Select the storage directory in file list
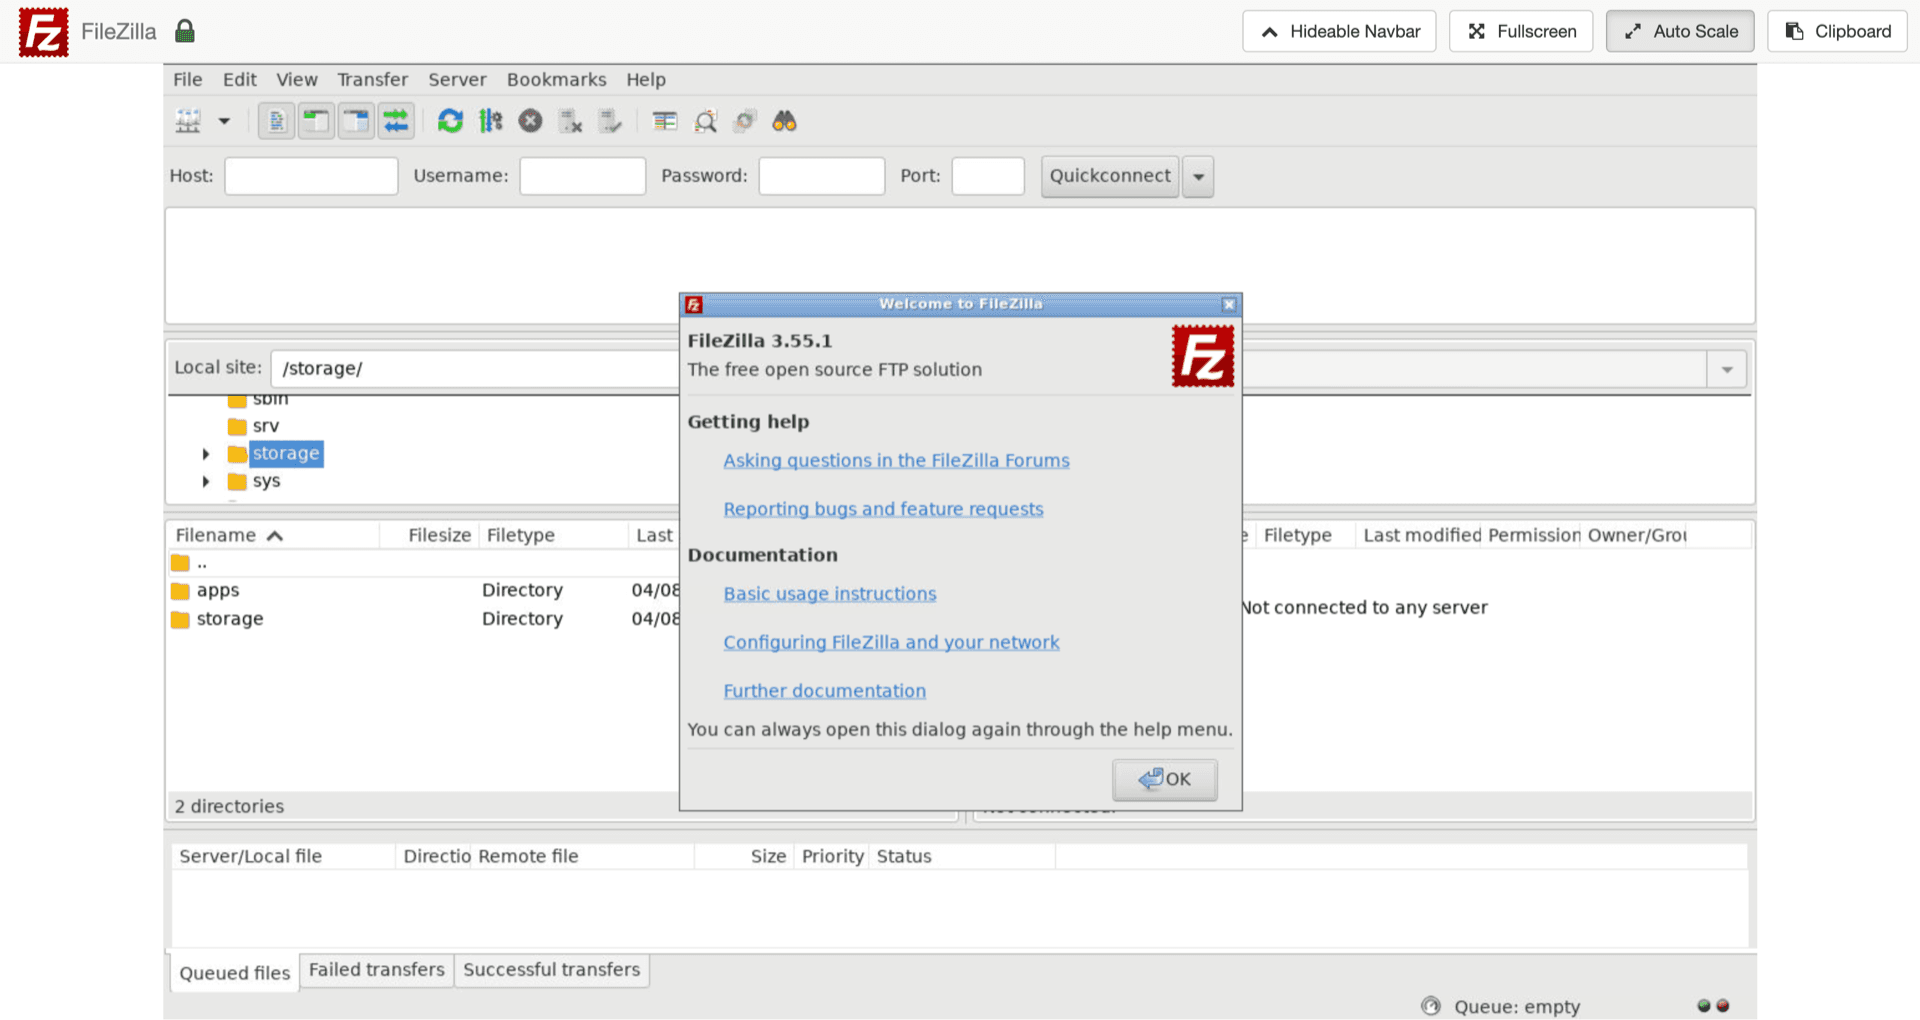Image resolution: width=1920 pixels, height=1020 pixels. [x=424, y=618]
